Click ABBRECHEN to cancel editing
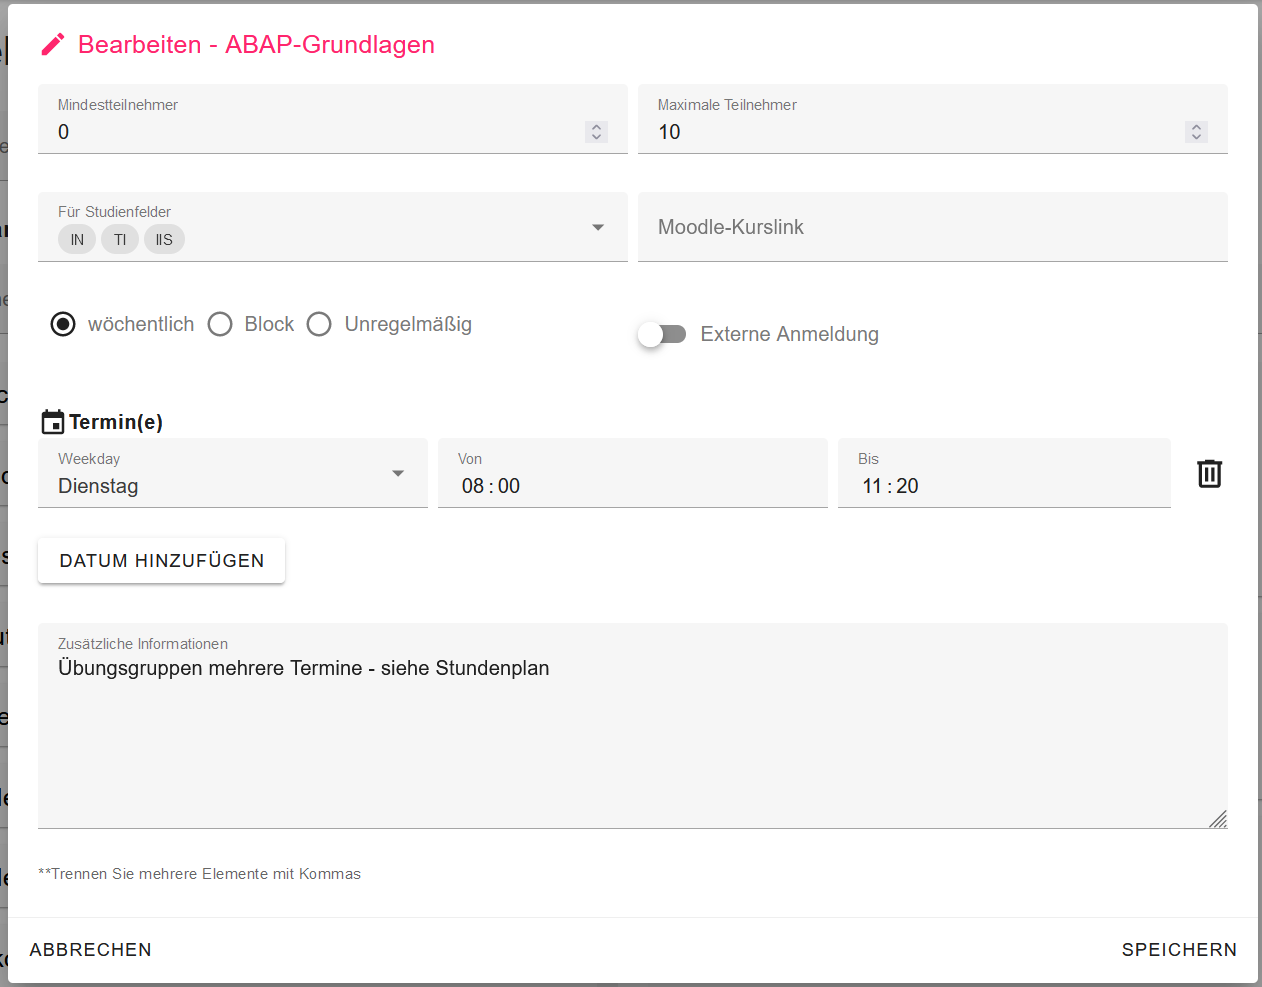This screenshot has height=987, width=1262. [91, 950]
